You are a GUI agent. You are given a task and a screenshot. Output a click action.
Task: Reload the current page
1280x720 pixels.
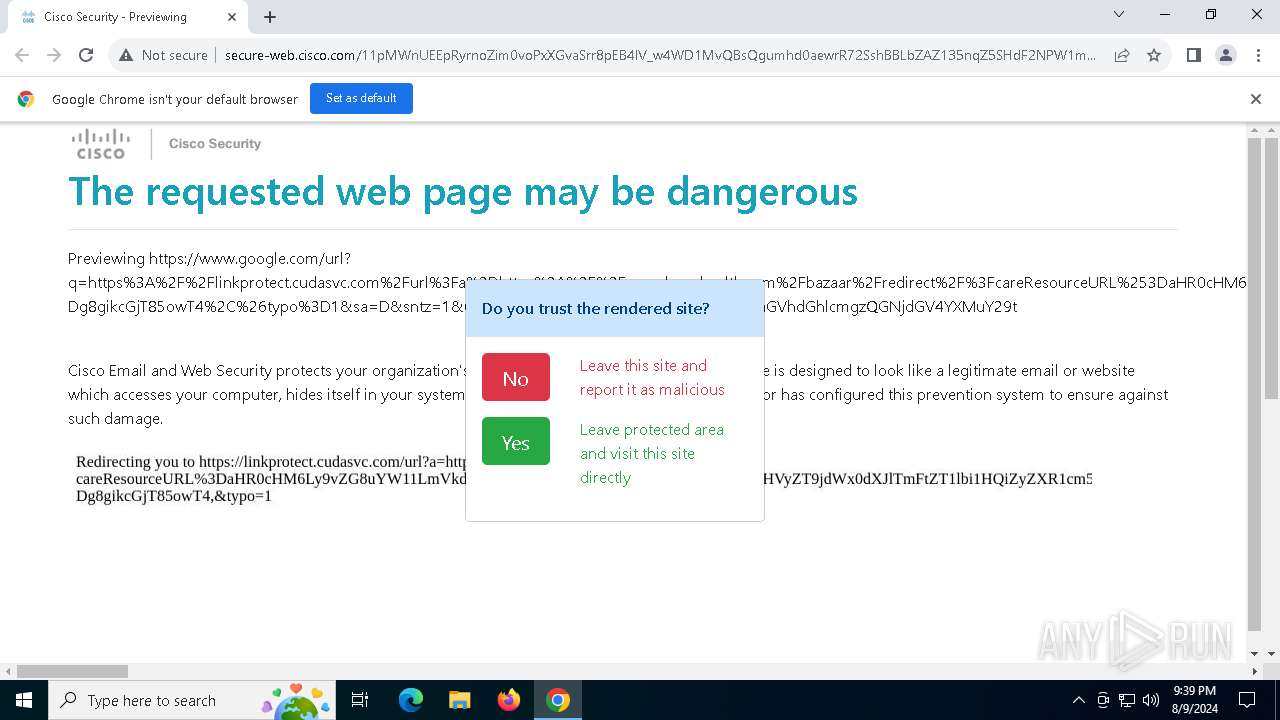pos(86,55)
